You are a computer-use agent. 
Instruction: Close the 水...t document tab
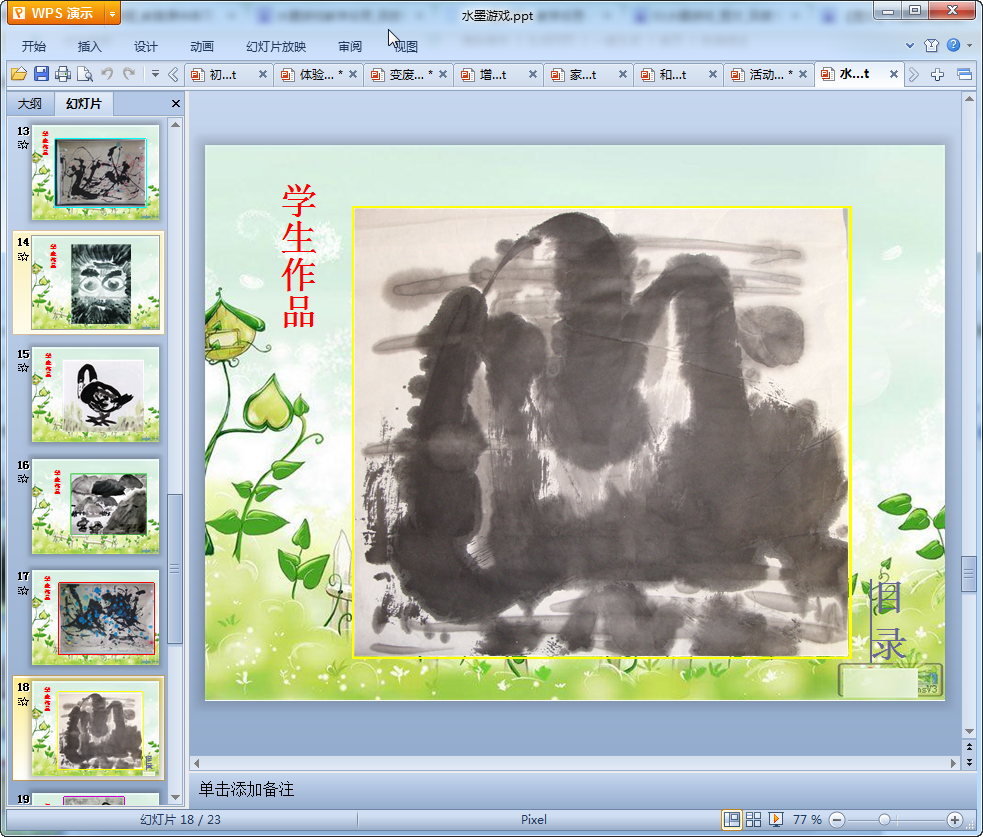pyautogui.click(x=894, y=74)
